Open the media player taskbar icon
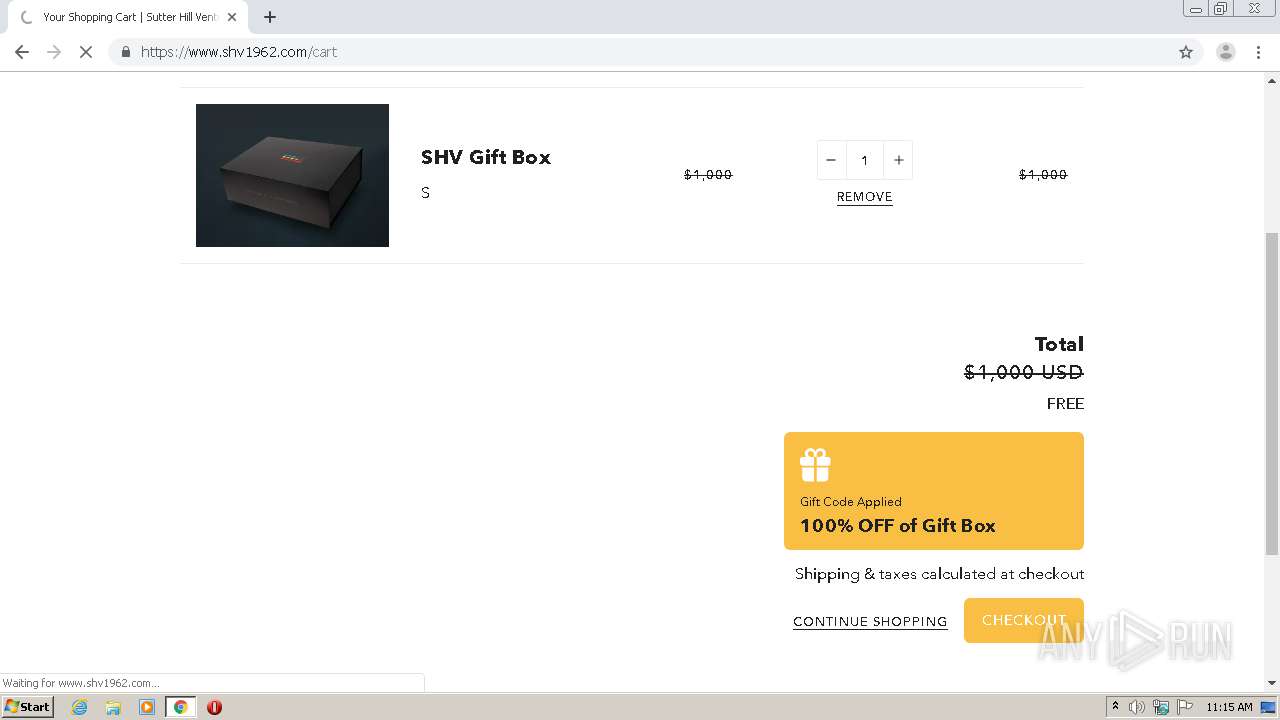Viewport: 1280px width, 720px height. 147,707
